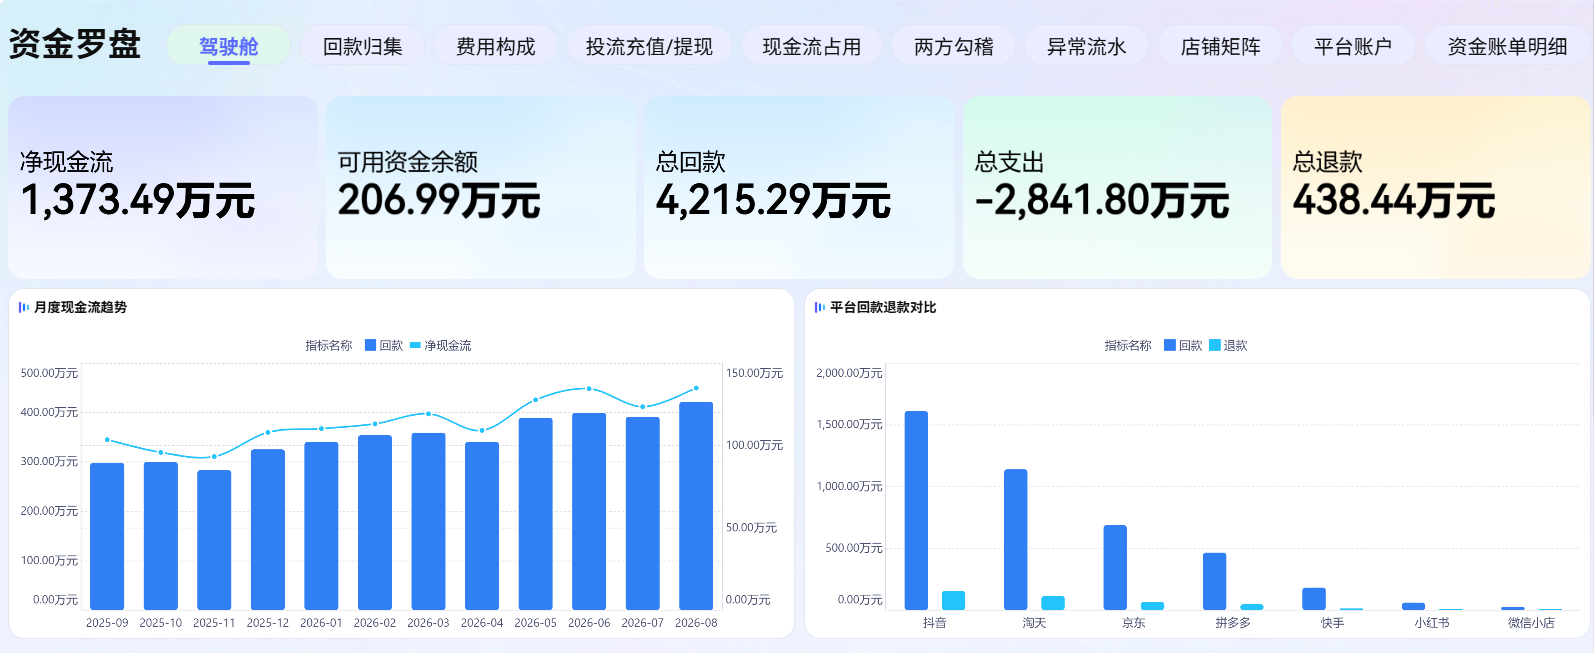Click the 2025-10 回款 bar
This screenshot has height=653, width=1594.
161,536
